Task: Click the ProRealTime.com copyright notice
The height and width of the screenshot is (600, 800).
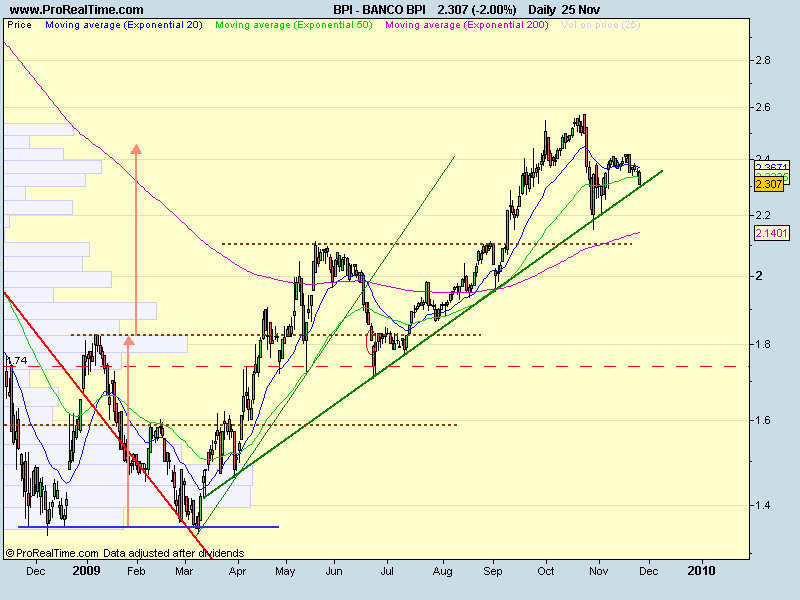Action: pyautogui.click(x=124, y=553)
